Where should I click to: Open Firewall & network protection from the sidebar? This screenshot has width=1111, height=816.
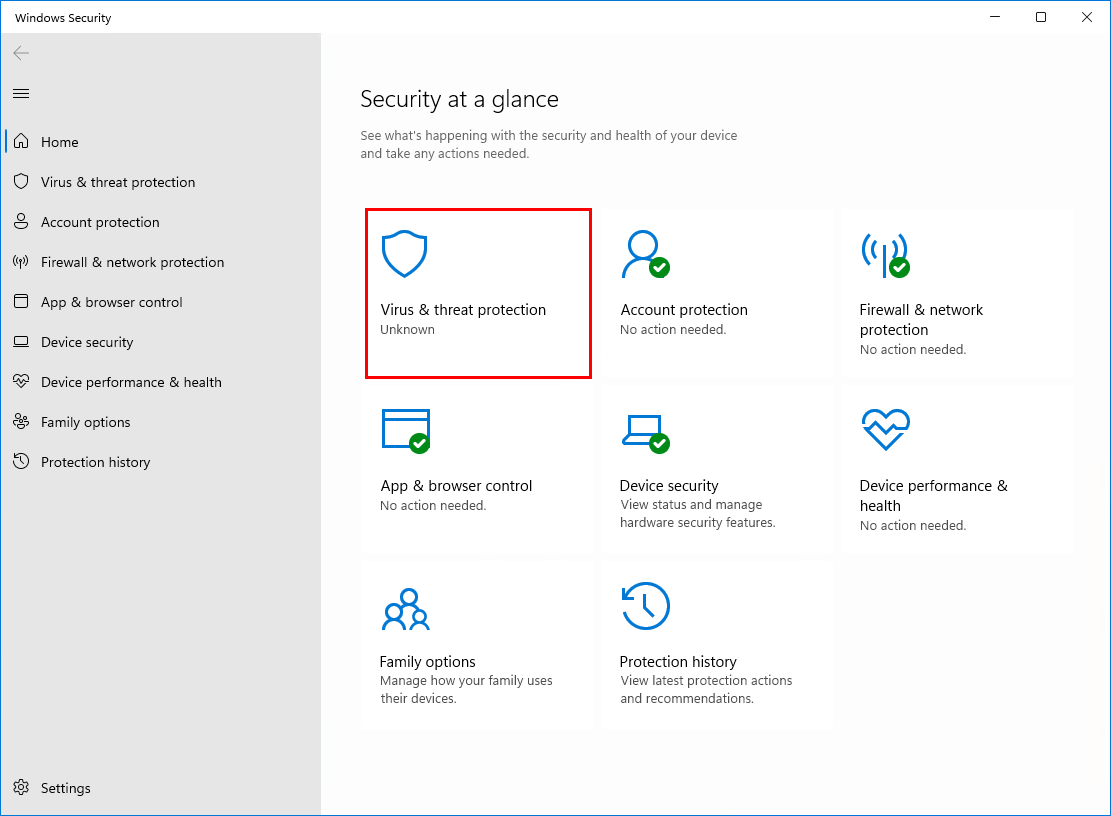[131, 262]
